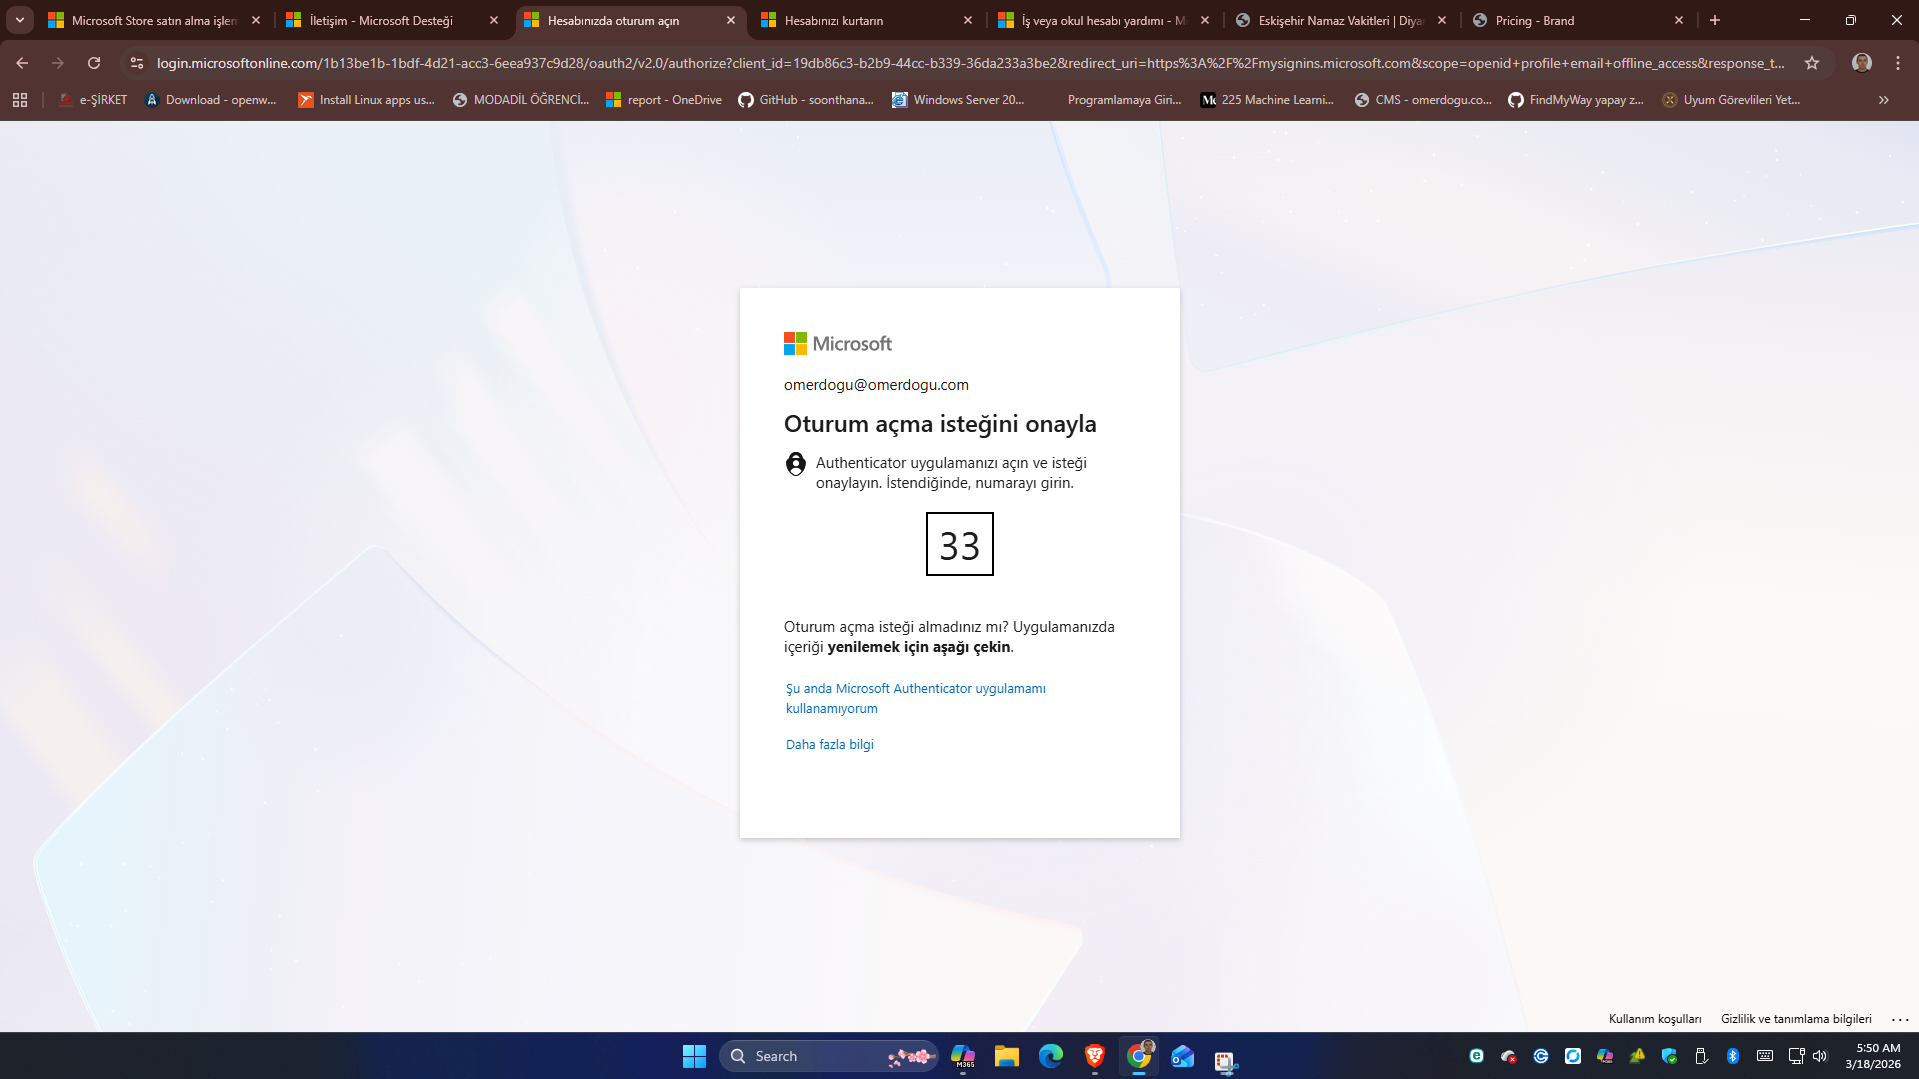1919x1079 pixels.
Task: Open the report - OneDrive bookmark
Action: [664, 100]
